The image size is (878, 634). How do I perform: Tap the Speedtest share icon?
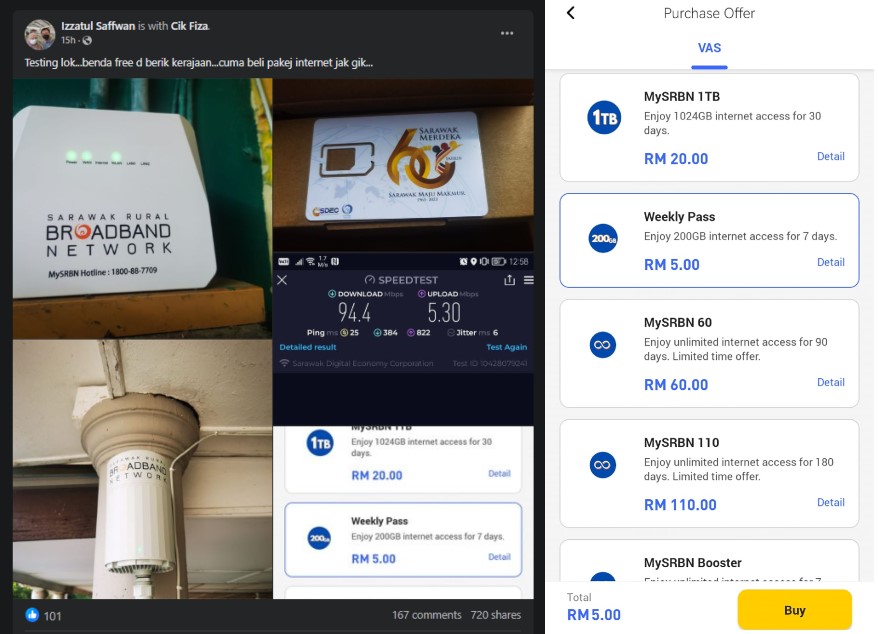tap(509, 280)
